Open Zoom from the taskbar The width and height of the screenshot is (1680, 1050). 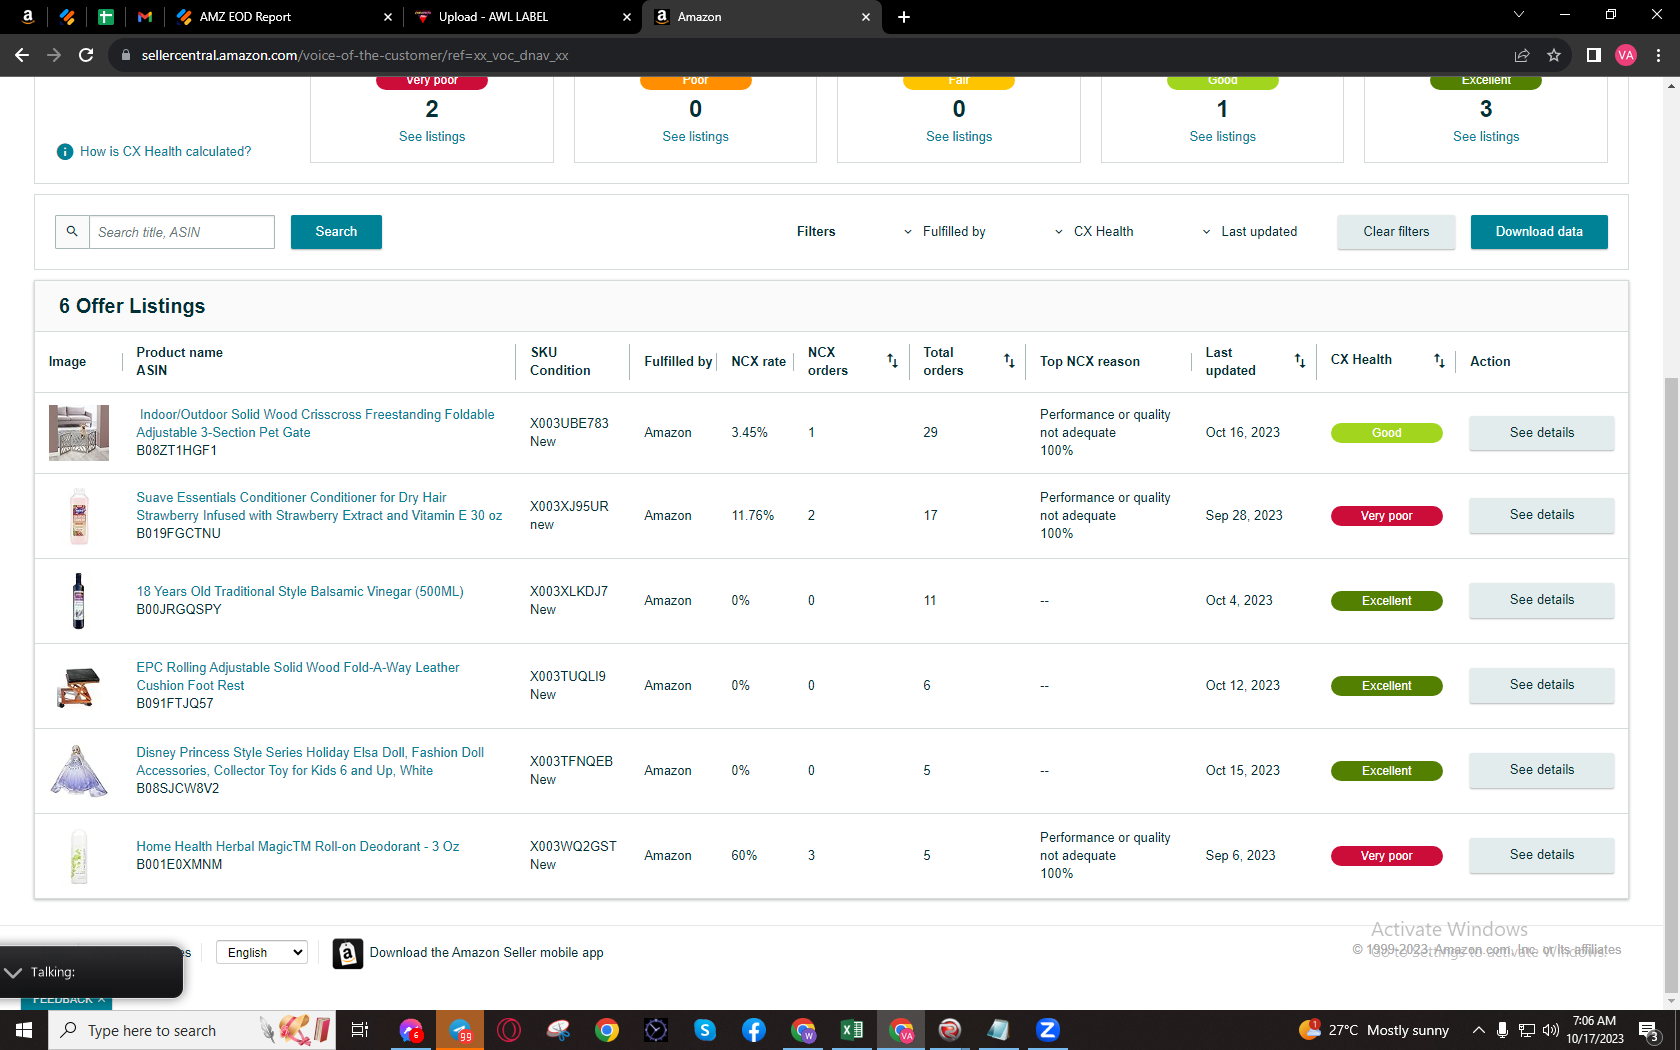click(1048, 1030)
